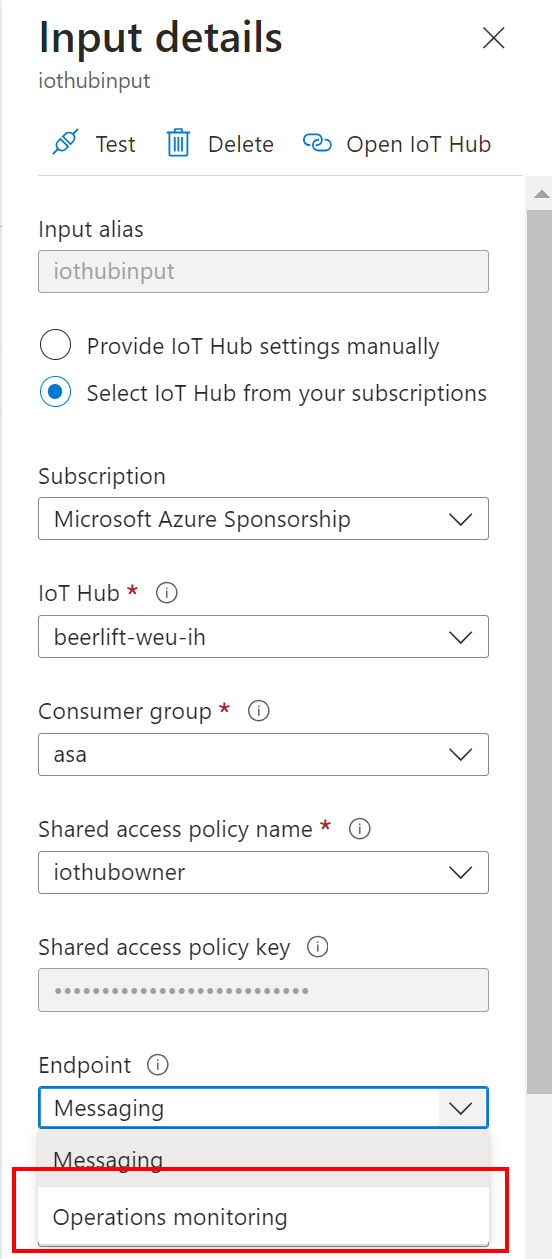This screenshot has height=1259, width=552.
Task: Expand the beerlift-weu-ih IoT Hub dropdown
Action: coord(263,637)
